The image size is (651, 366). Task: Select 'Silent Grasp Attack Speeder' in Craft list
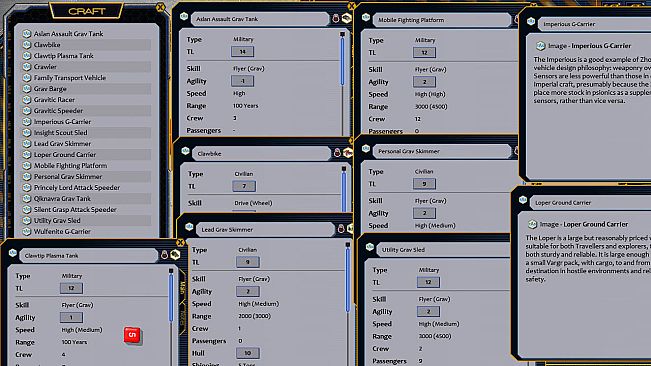pyautogui.click(x=75, y=210)
